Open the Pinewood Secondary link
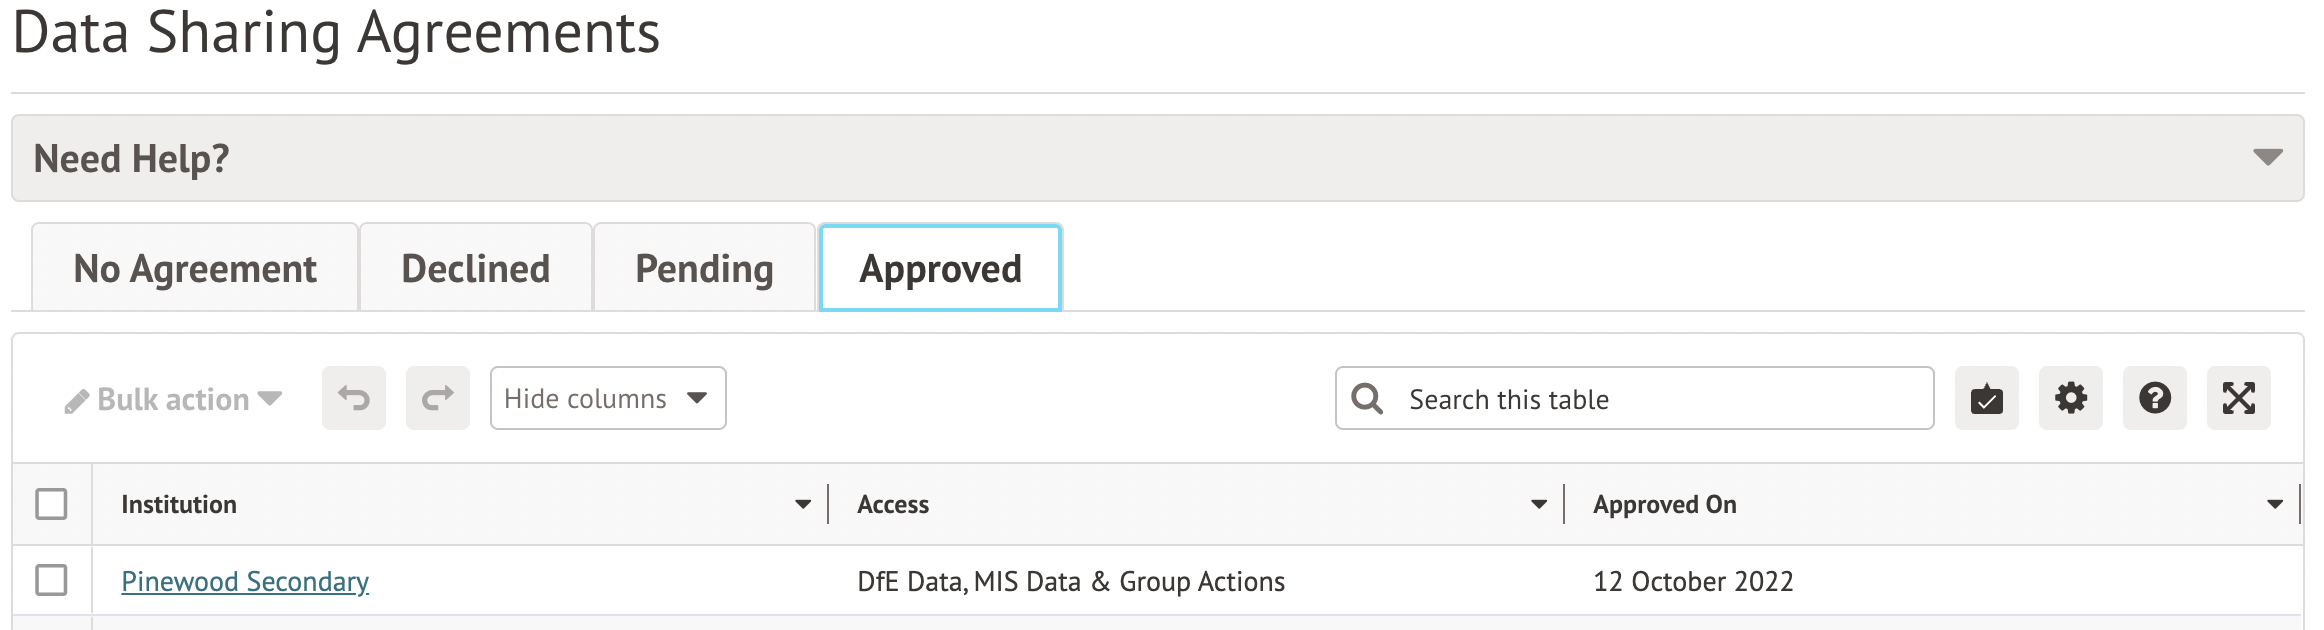 tap(245, 581)
